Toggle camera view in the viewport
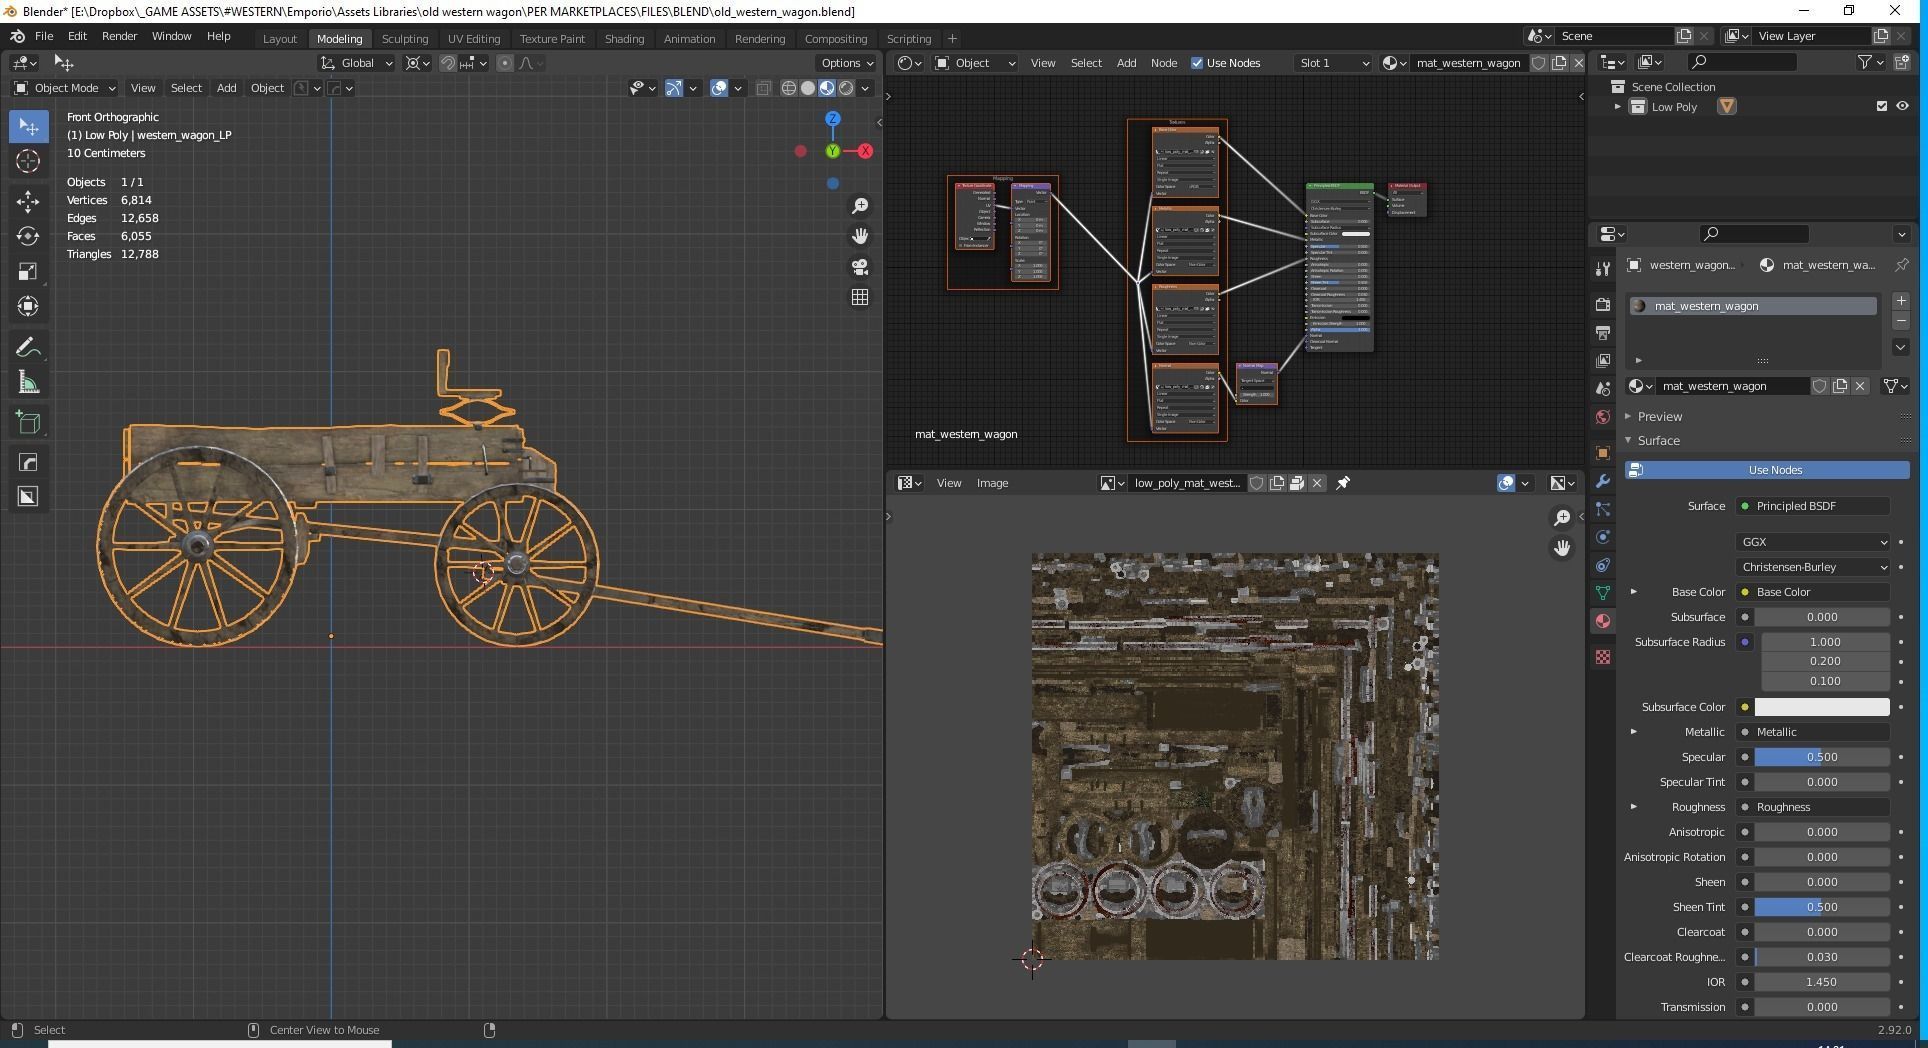 tap(859, 267)
